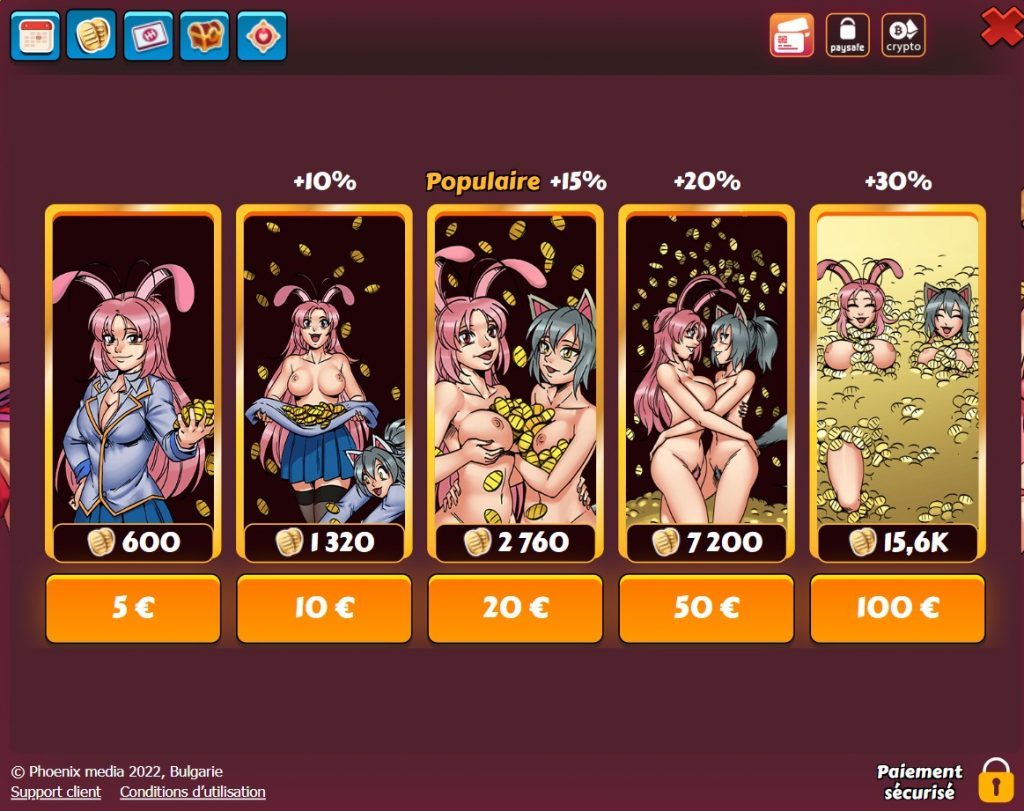Buy the 5 € coin pack
The image size is (1024, 811).
click(133, 608)
